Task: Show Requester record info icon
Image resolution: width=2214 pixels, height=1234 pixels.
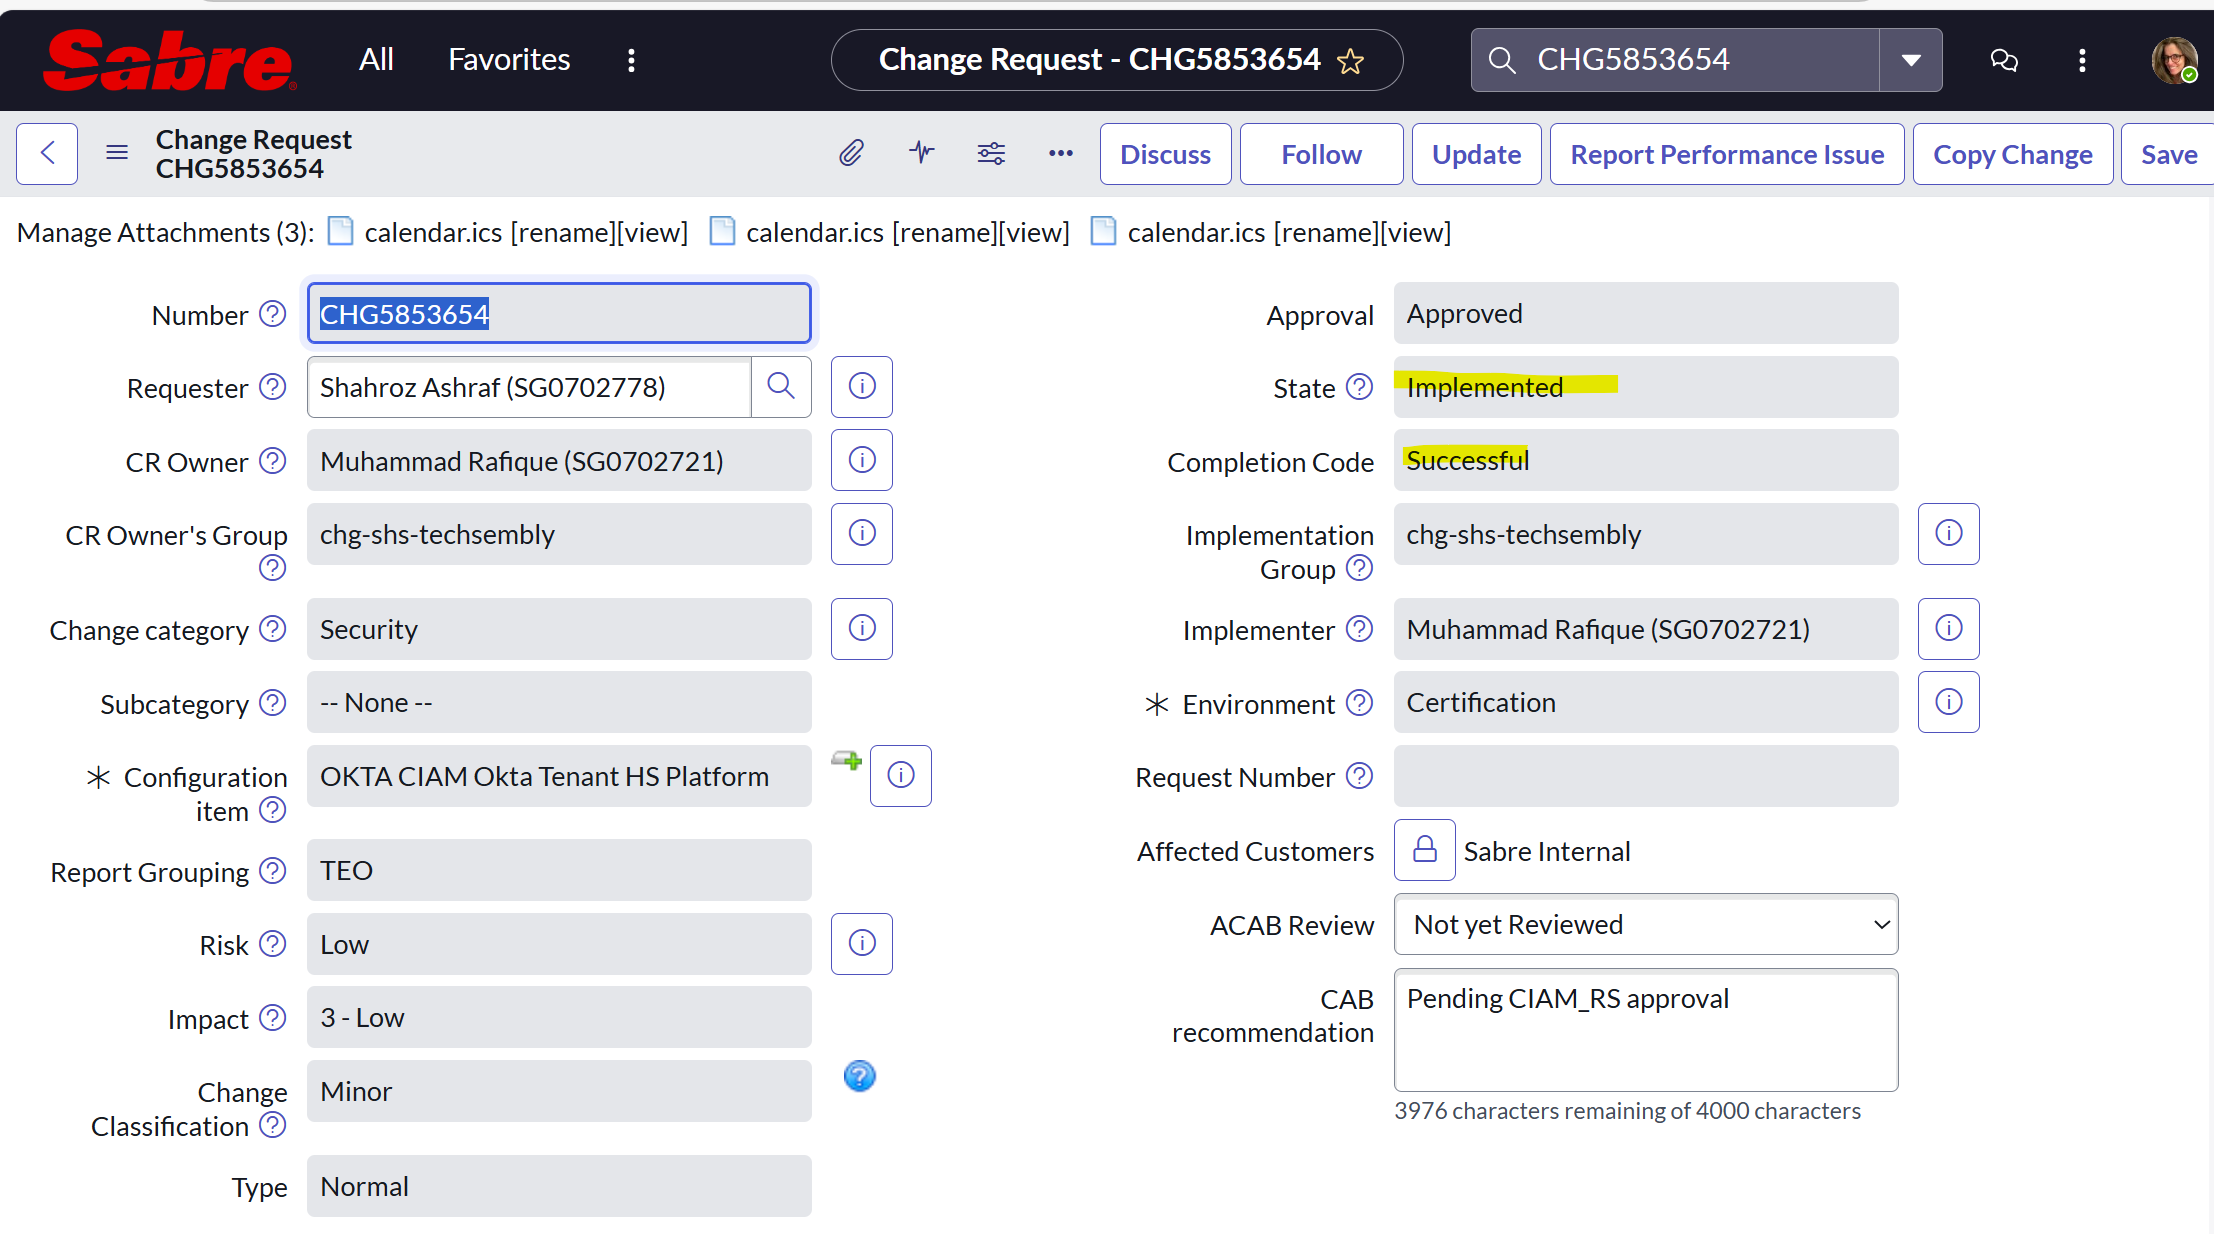Action: pyautogui.click(x=862, y=386)
